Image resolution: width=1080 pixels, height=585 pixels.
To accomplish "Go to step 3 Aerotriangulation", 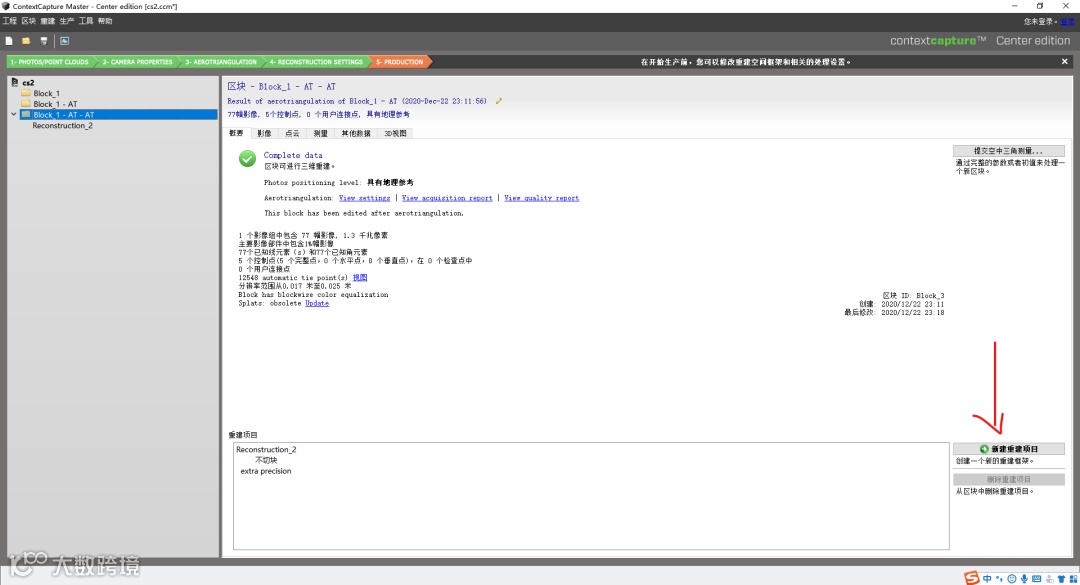I will [221, 62].
